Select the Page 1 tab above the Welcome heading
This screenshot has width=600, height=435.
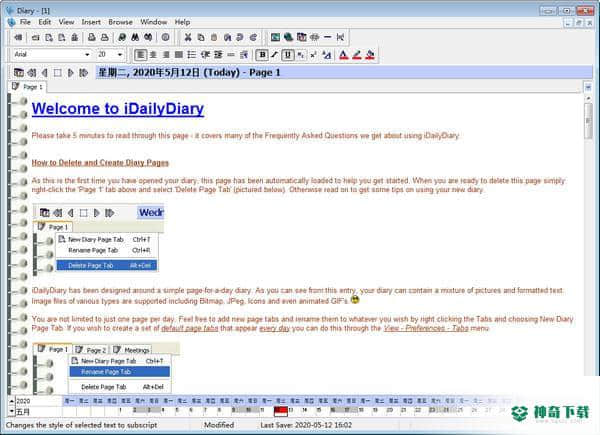tap(27, 87)
